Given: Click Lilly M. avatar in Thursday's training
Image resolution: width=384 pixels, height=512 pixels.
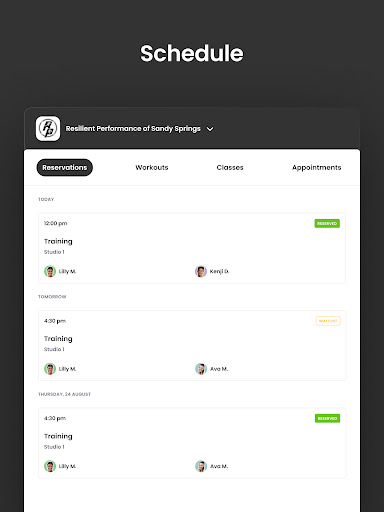Looking at the screenshot, I should click(x=50, y=466).
